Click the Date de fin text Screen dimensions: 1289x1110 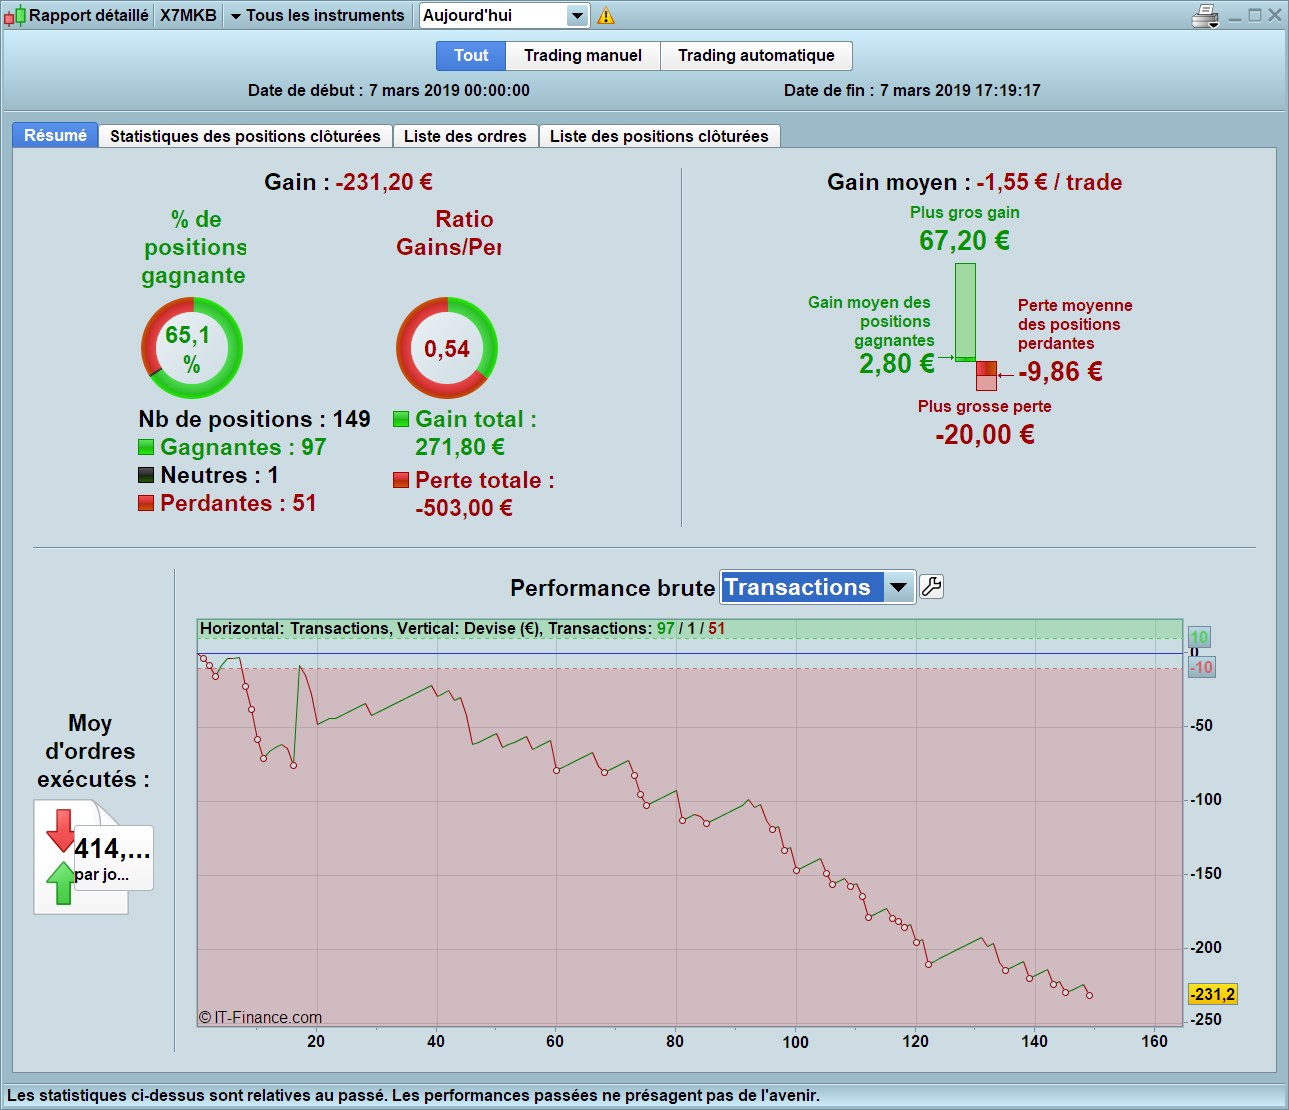tap(912, 90)
